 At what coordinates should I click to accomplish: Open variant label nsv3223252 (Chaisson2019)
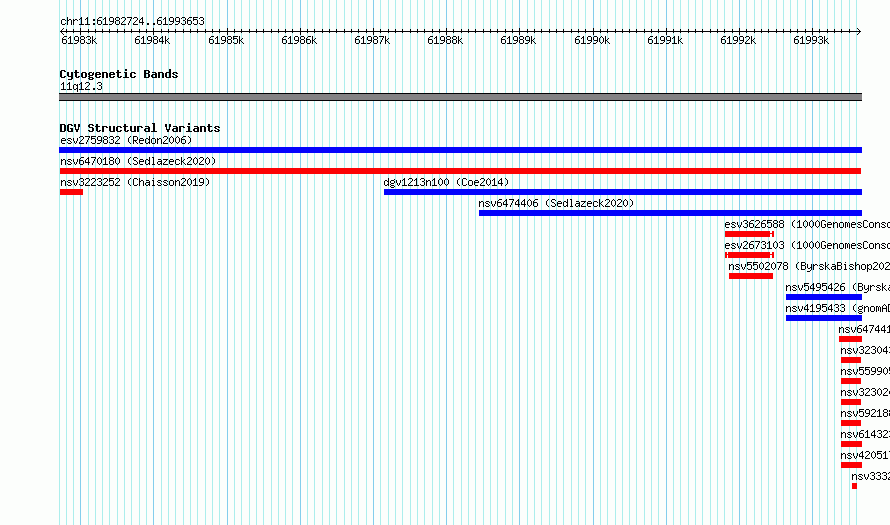click(x=135, y=182)
